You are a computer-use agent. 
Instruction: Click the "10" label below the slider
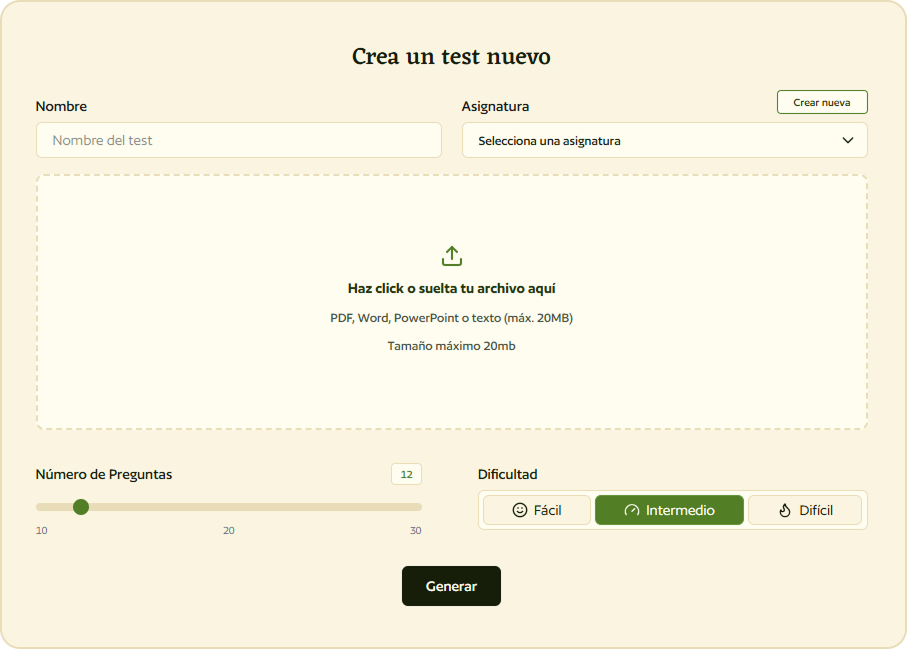point(41,531)
